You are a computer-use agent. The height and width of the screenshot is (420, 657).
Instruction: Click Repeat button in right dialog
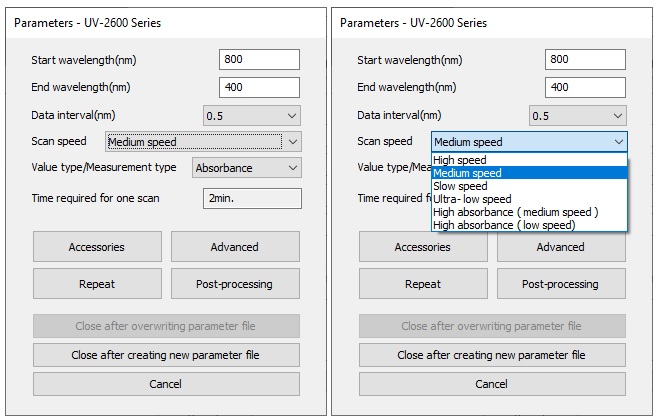pos(423,284)
